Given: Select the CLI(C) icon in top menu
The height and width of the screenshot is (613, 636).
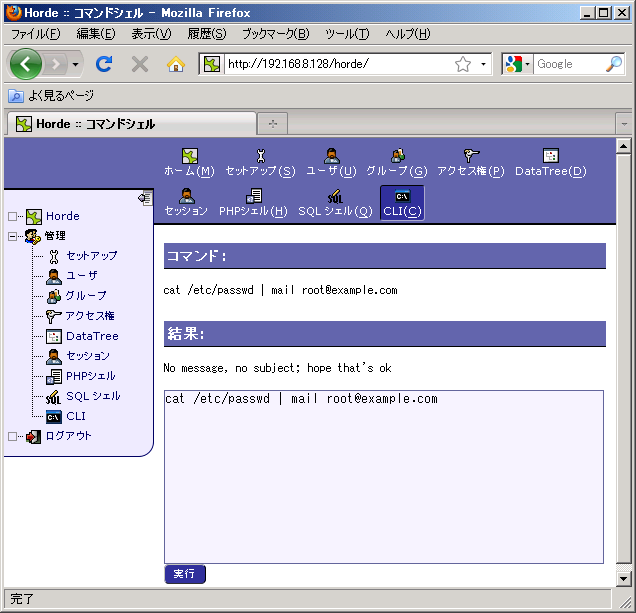Looking at the screenshot, I should [x=402, y=197].
